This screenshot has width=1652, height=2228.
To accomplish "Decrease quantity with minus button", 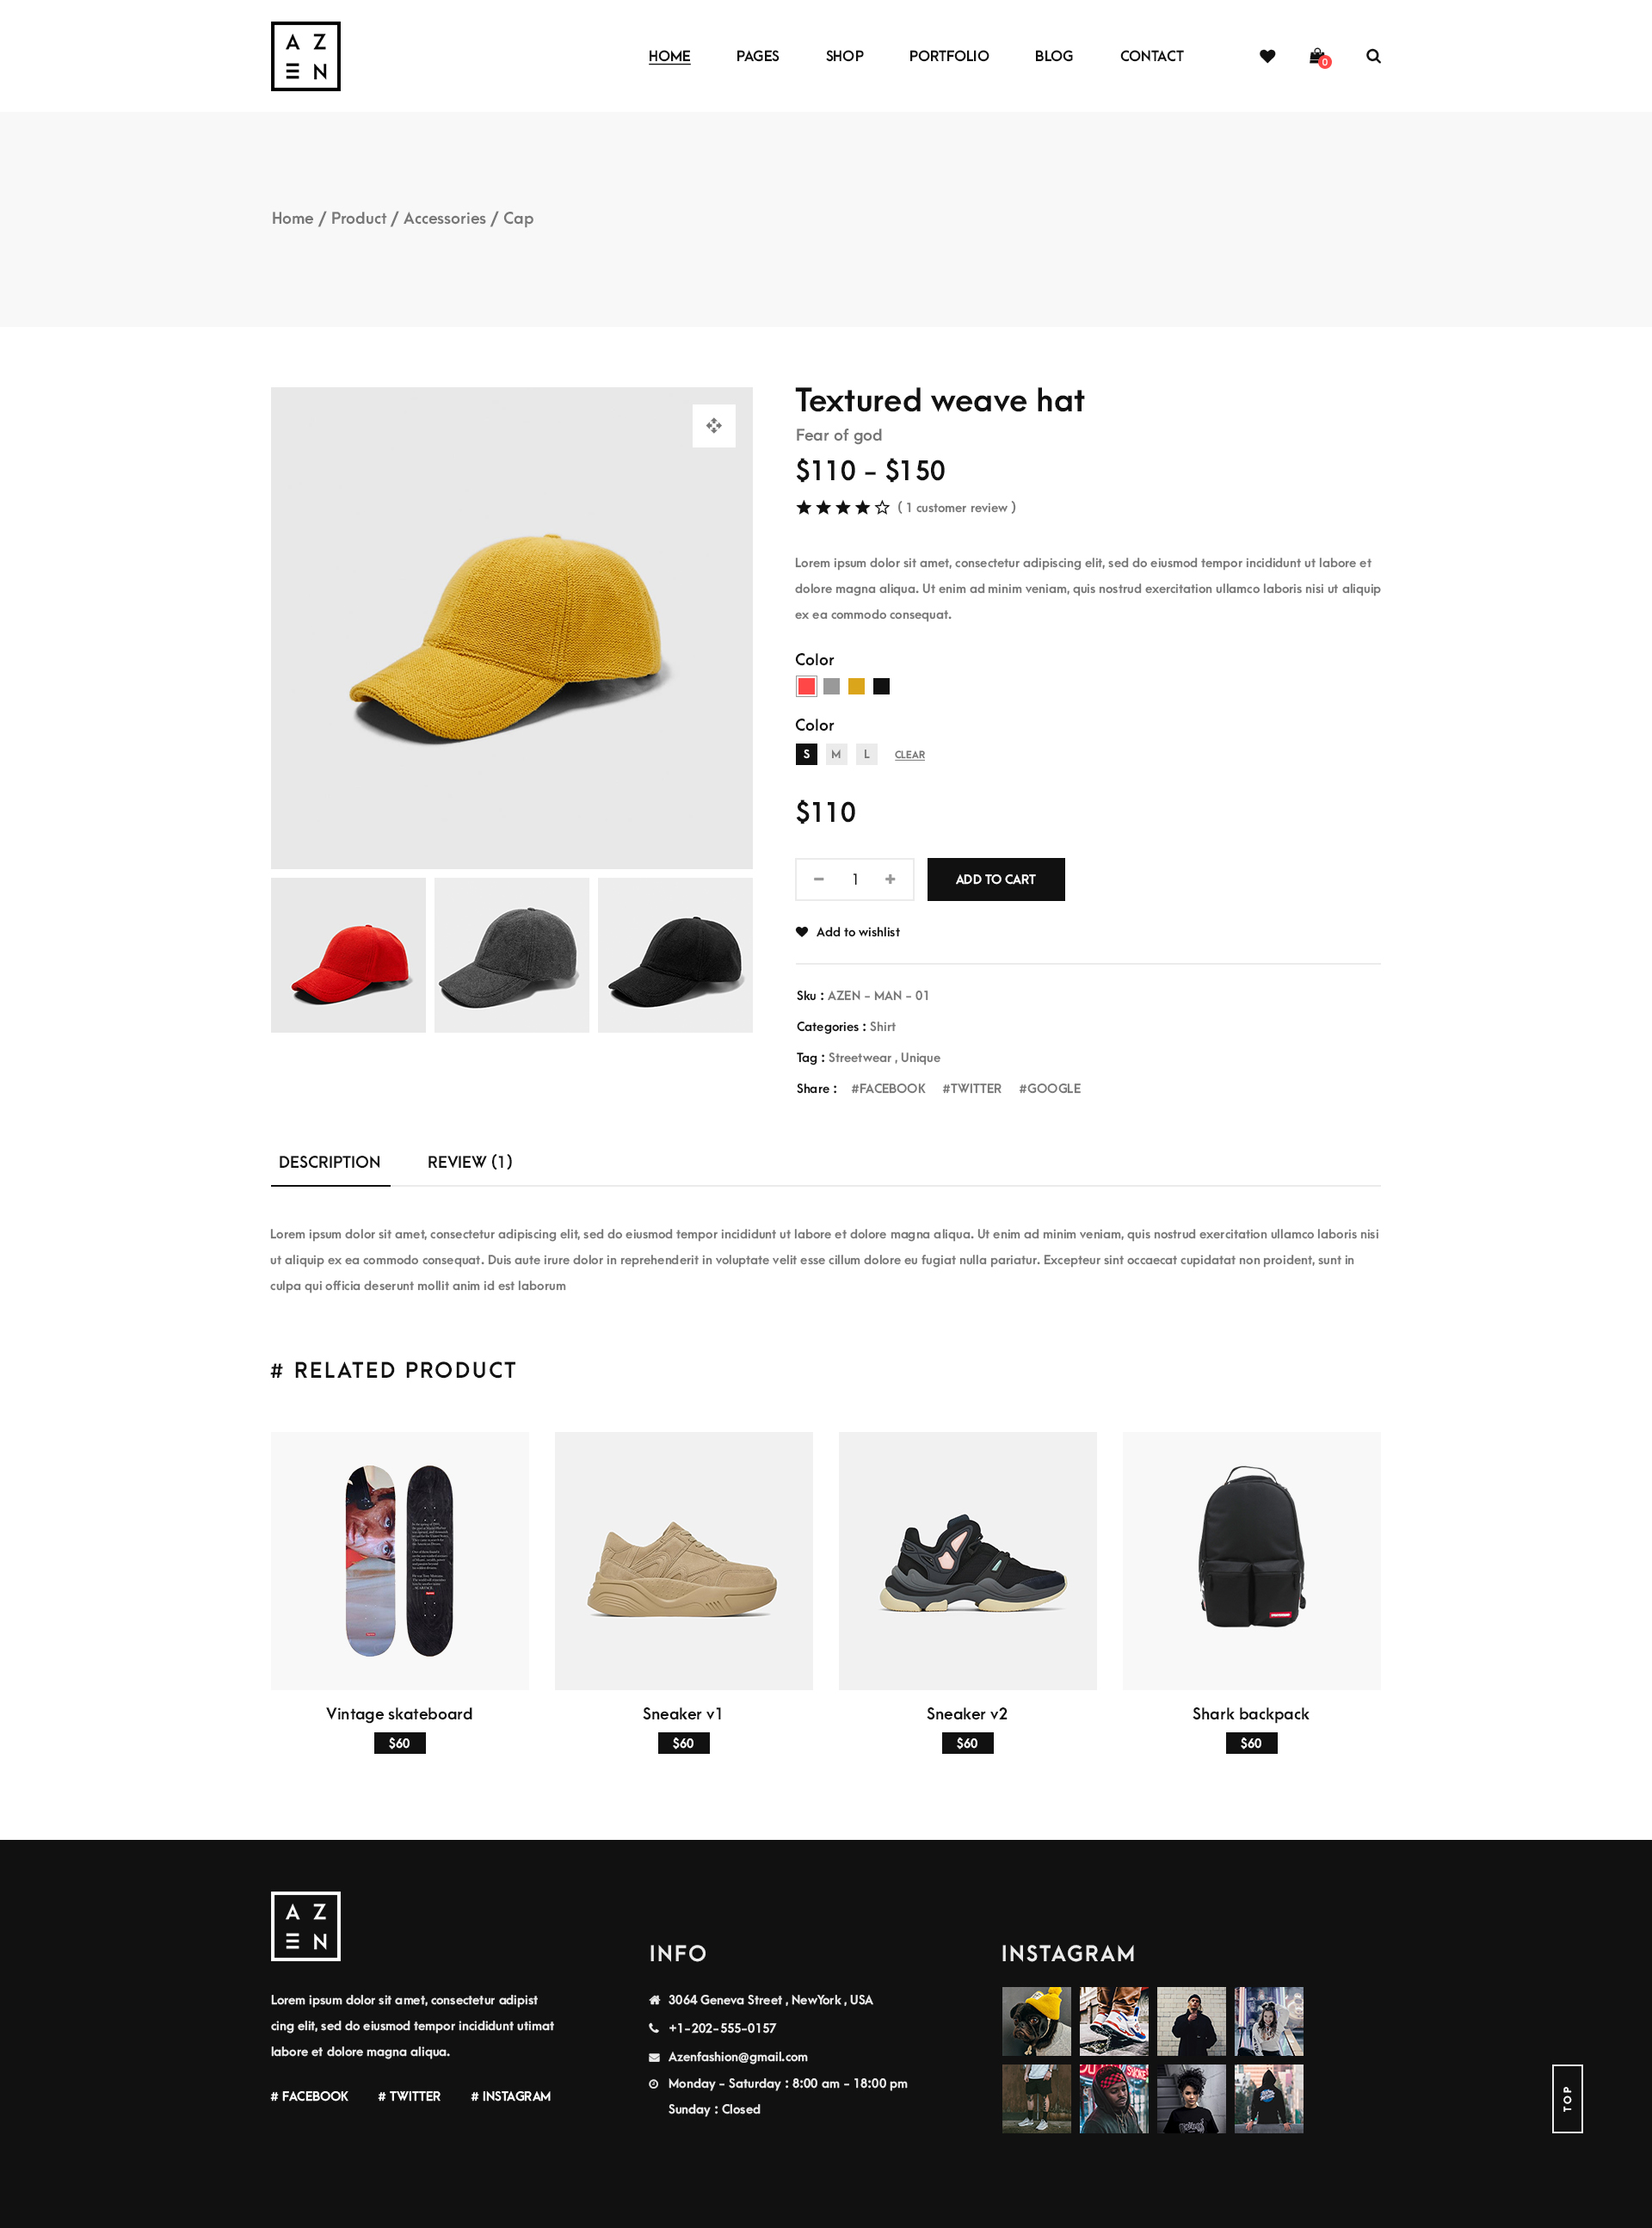I will [819, 879].
